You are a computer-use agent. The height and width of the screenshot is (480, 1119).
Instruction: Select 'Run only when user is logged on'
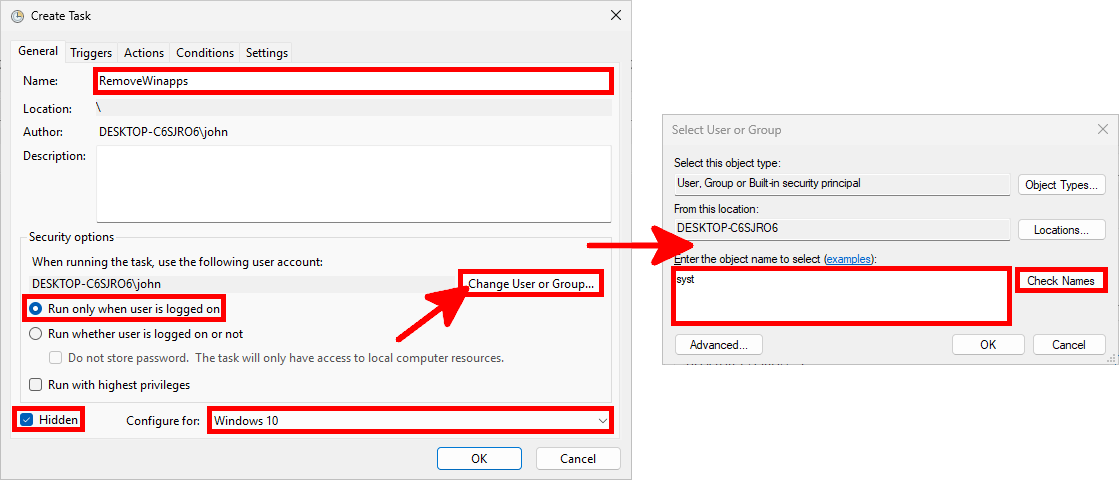click(36, 309)
